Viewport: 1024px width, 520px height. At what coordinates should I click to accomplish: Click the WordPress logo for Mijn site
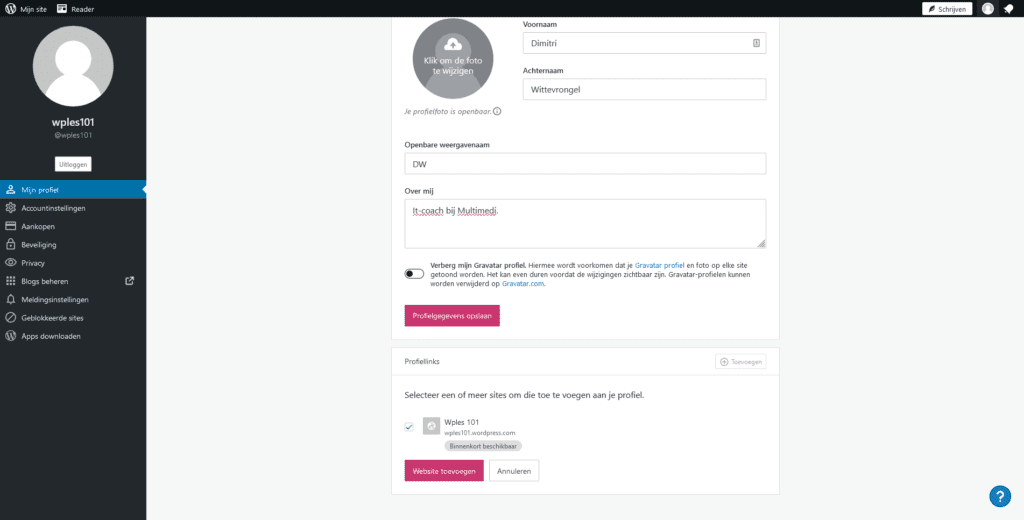[10, 8]
